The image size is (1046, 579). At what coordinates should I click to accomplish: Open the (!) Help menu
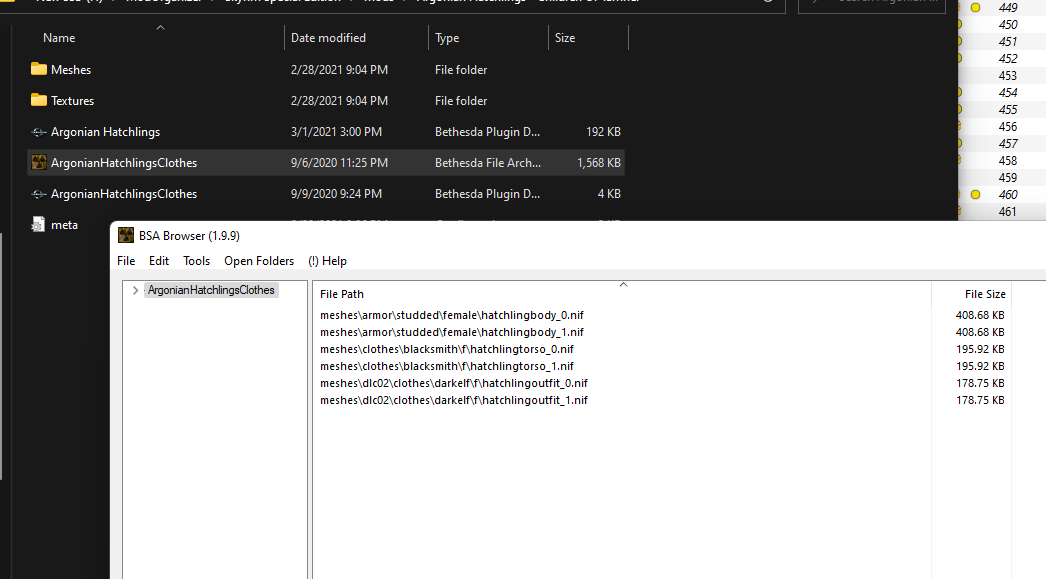click(x=328, y=261)
